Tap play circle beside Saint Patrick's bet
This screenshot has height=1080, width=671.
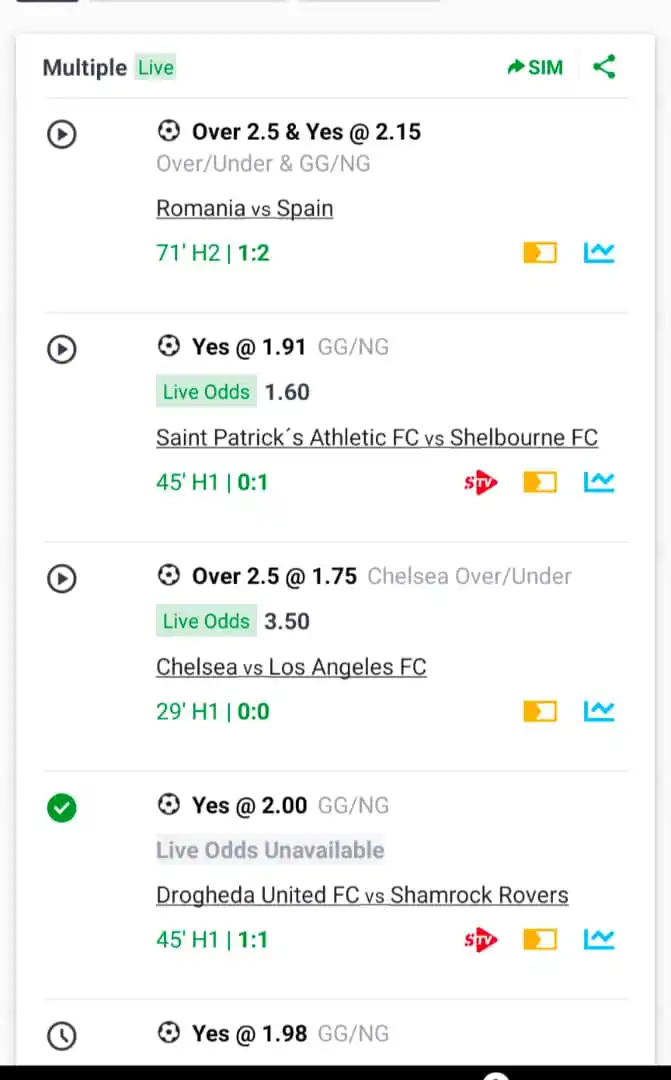pyautogui.click(x=62, y=348)
